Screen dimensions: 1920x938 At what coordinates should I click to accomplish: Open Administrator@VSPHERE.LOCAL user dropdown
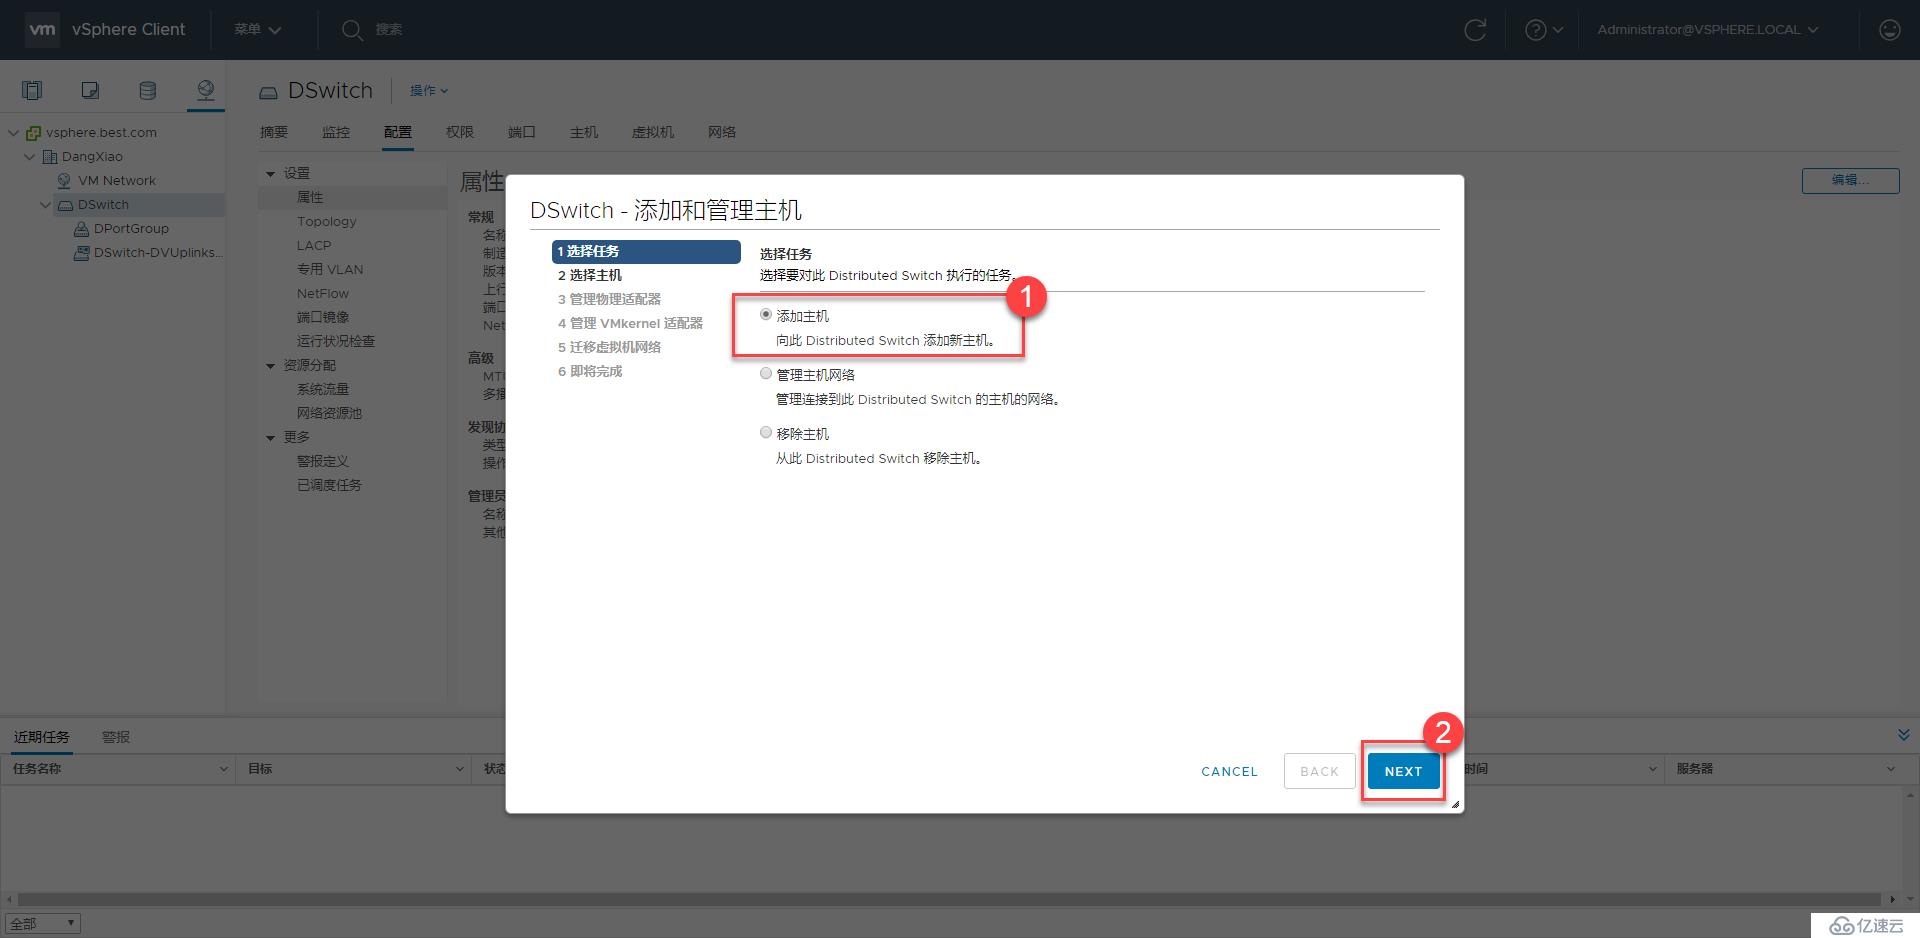point(1708,30)
